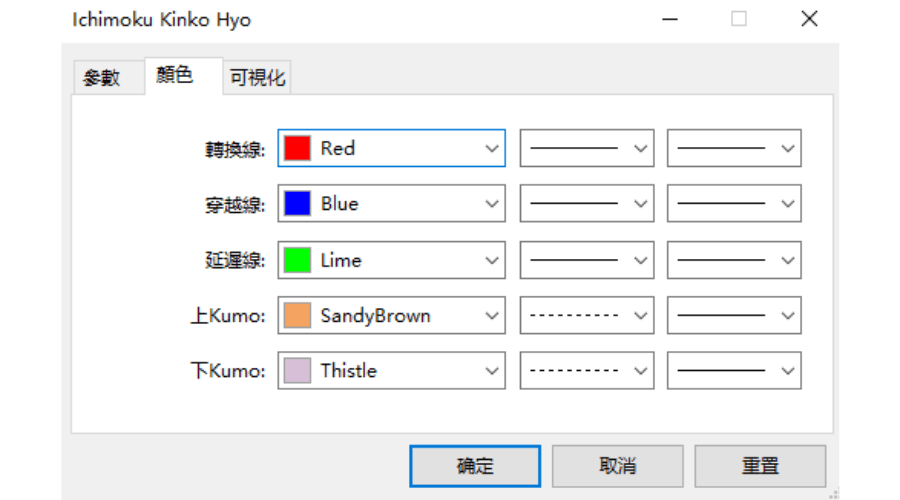
Task: Switch to the 參數 tab
Action: pyautogui.click(x=101, y=78)
